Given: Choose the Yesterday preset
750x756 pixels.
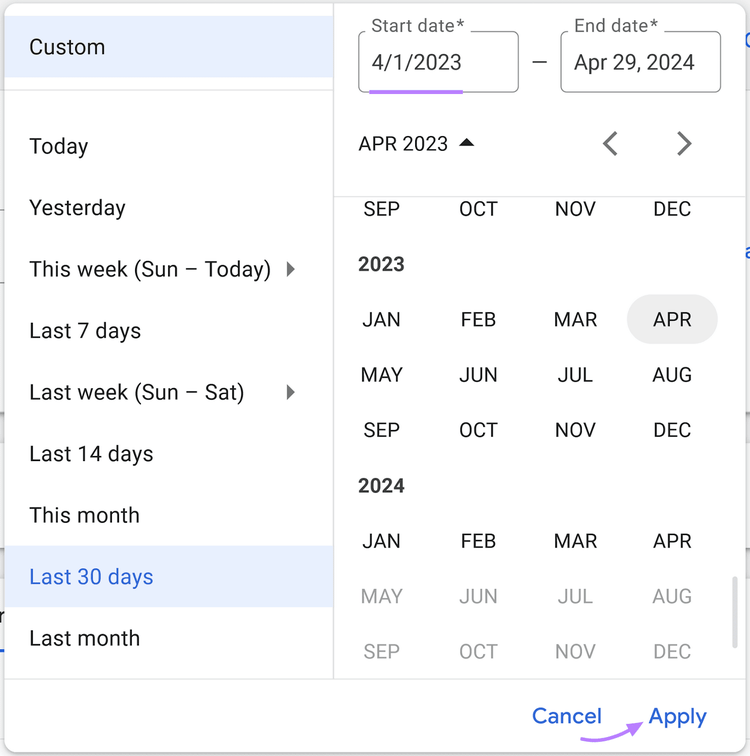Looking at the screenshot, I should 169,208.
